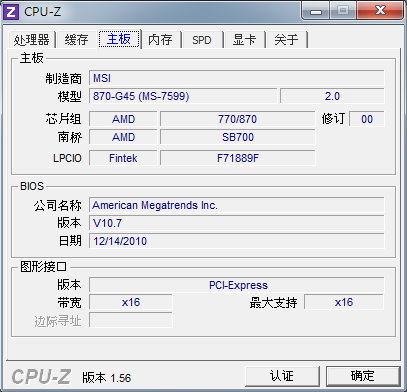407x392 pixels.
Task: Click the BIOS company American Megatrends Inc.
Action: click(237, 205)
